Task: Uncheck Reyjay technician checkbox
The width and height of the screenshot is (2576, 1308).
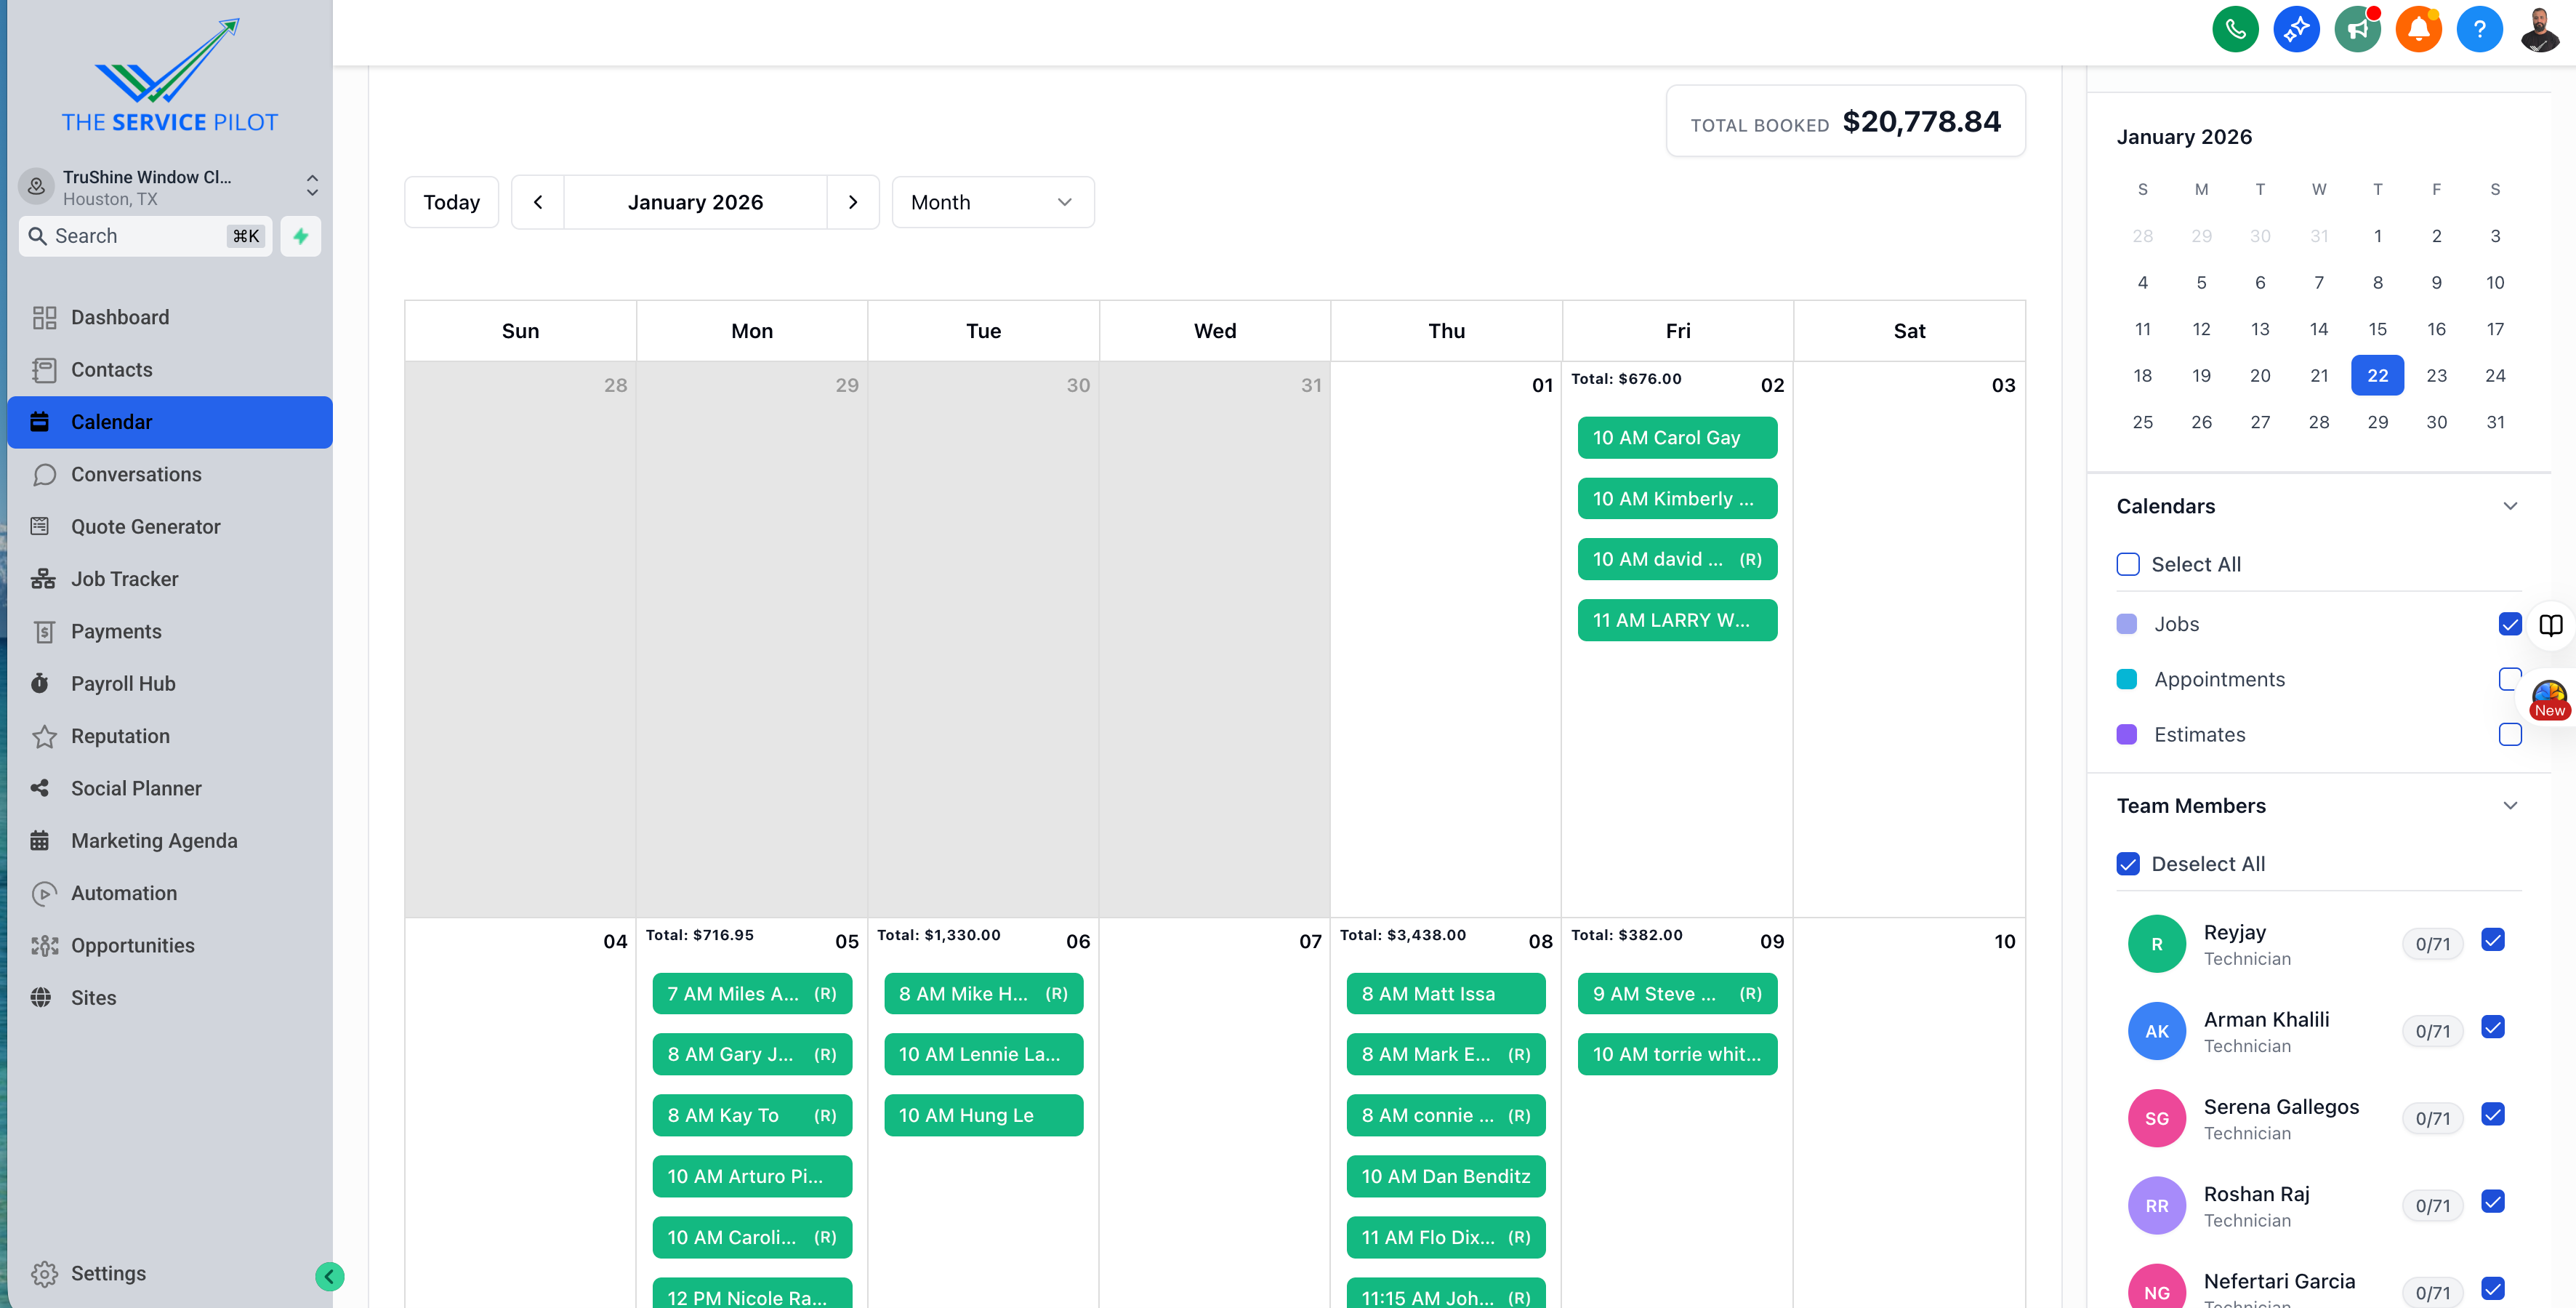Action: click(x=2492, y=941)
